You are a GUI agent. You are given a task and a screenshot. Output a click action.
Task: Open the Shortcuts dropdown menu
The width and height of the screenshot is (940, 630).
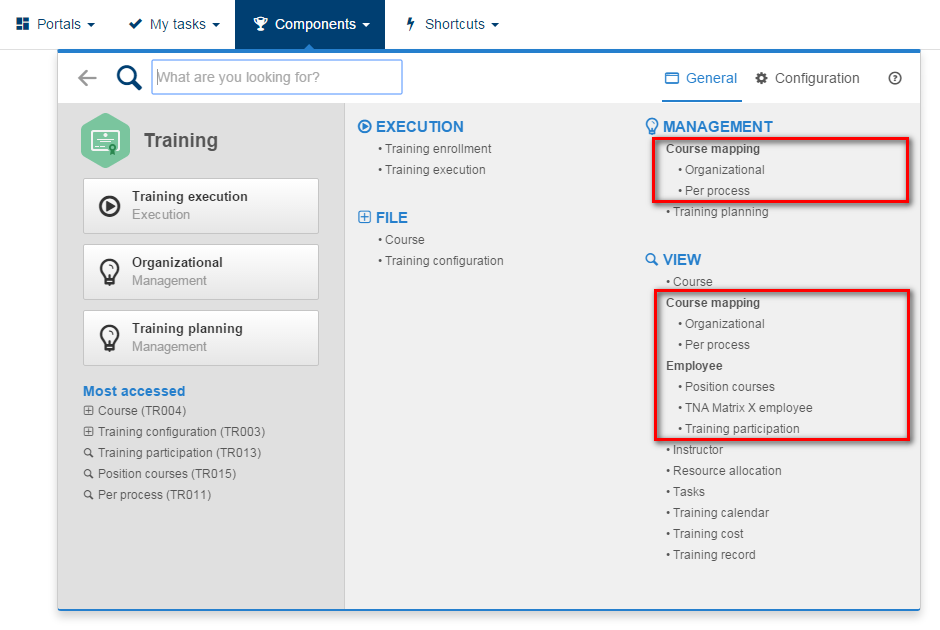click(453, 24)
